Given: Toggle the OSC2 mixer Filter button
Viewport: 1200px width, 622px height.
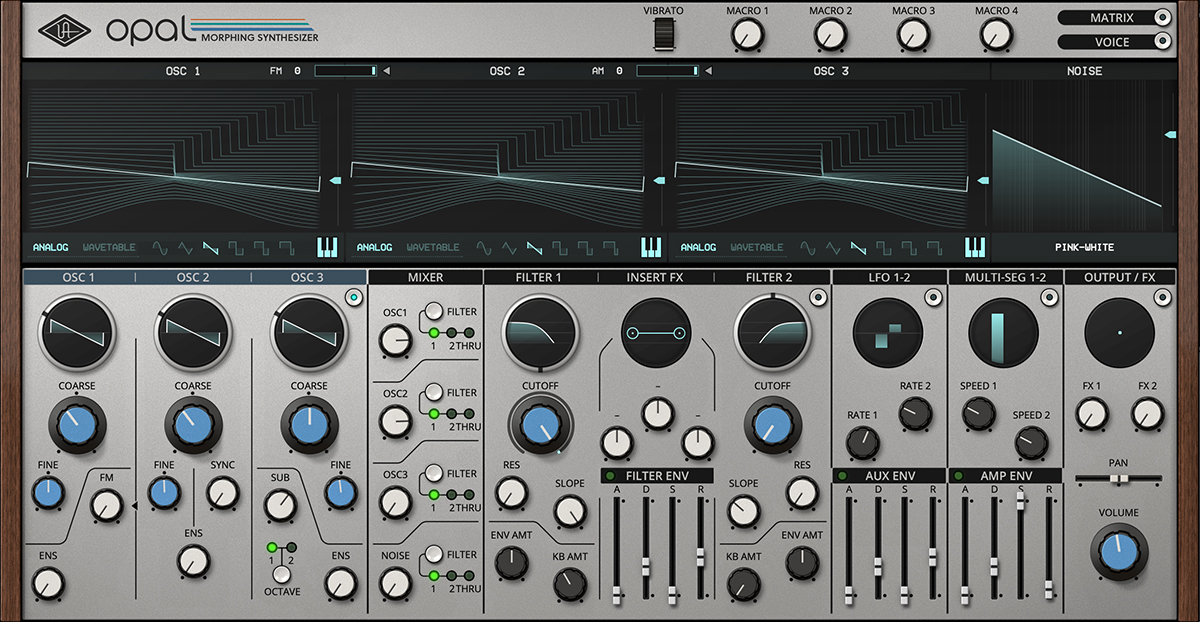Looking at the screenshot, I should click(x=434, y=393).
